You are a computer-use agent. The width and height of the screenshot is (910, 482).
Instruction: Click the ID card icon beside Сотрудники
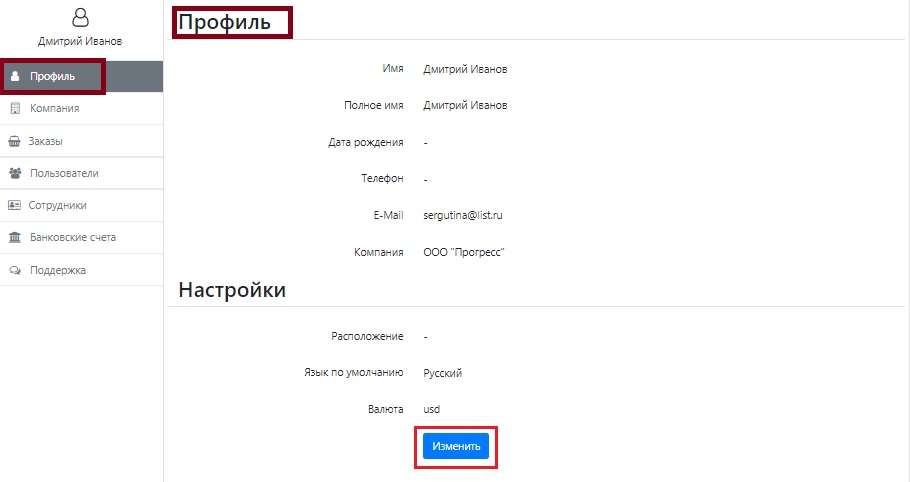pyautogui.click(x=14, y=205)
